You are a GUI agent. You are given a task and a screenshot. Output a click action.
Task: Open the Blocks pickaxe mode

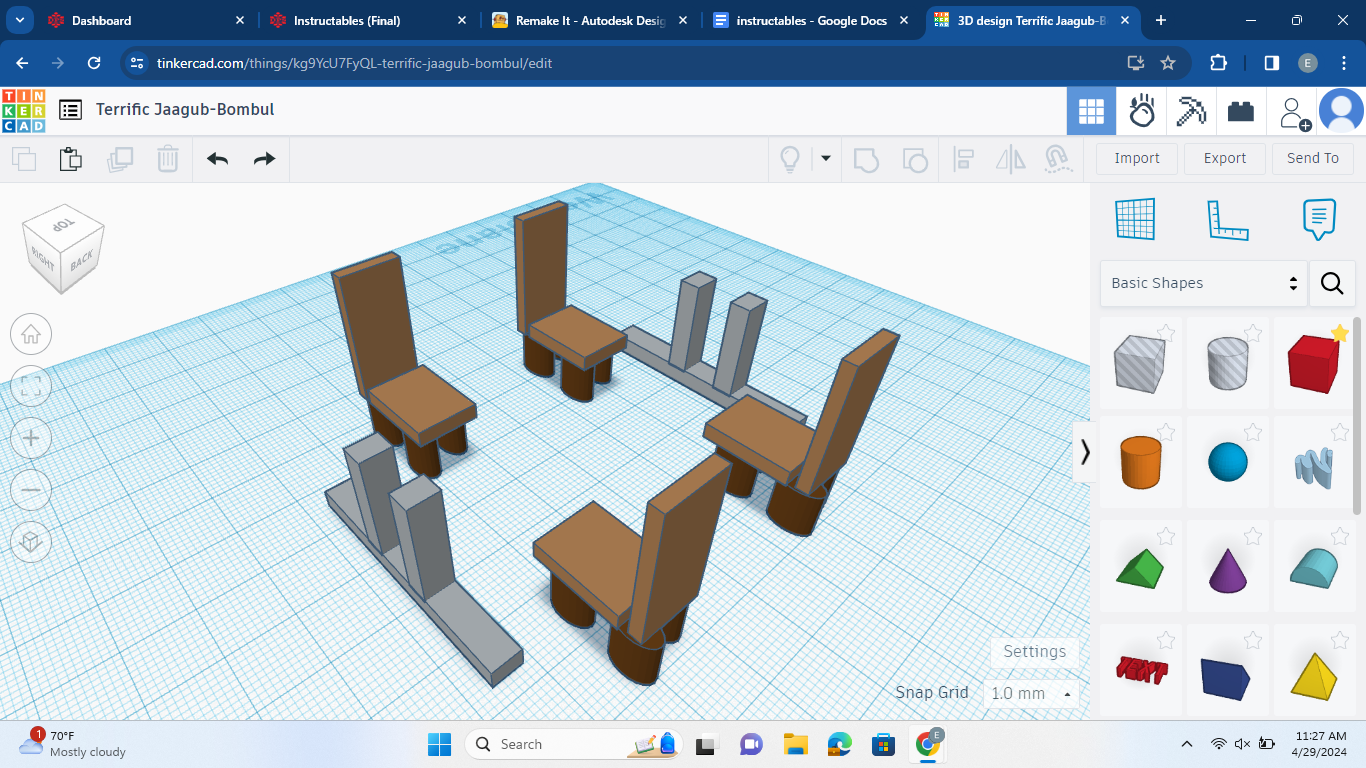(1191, 111)
